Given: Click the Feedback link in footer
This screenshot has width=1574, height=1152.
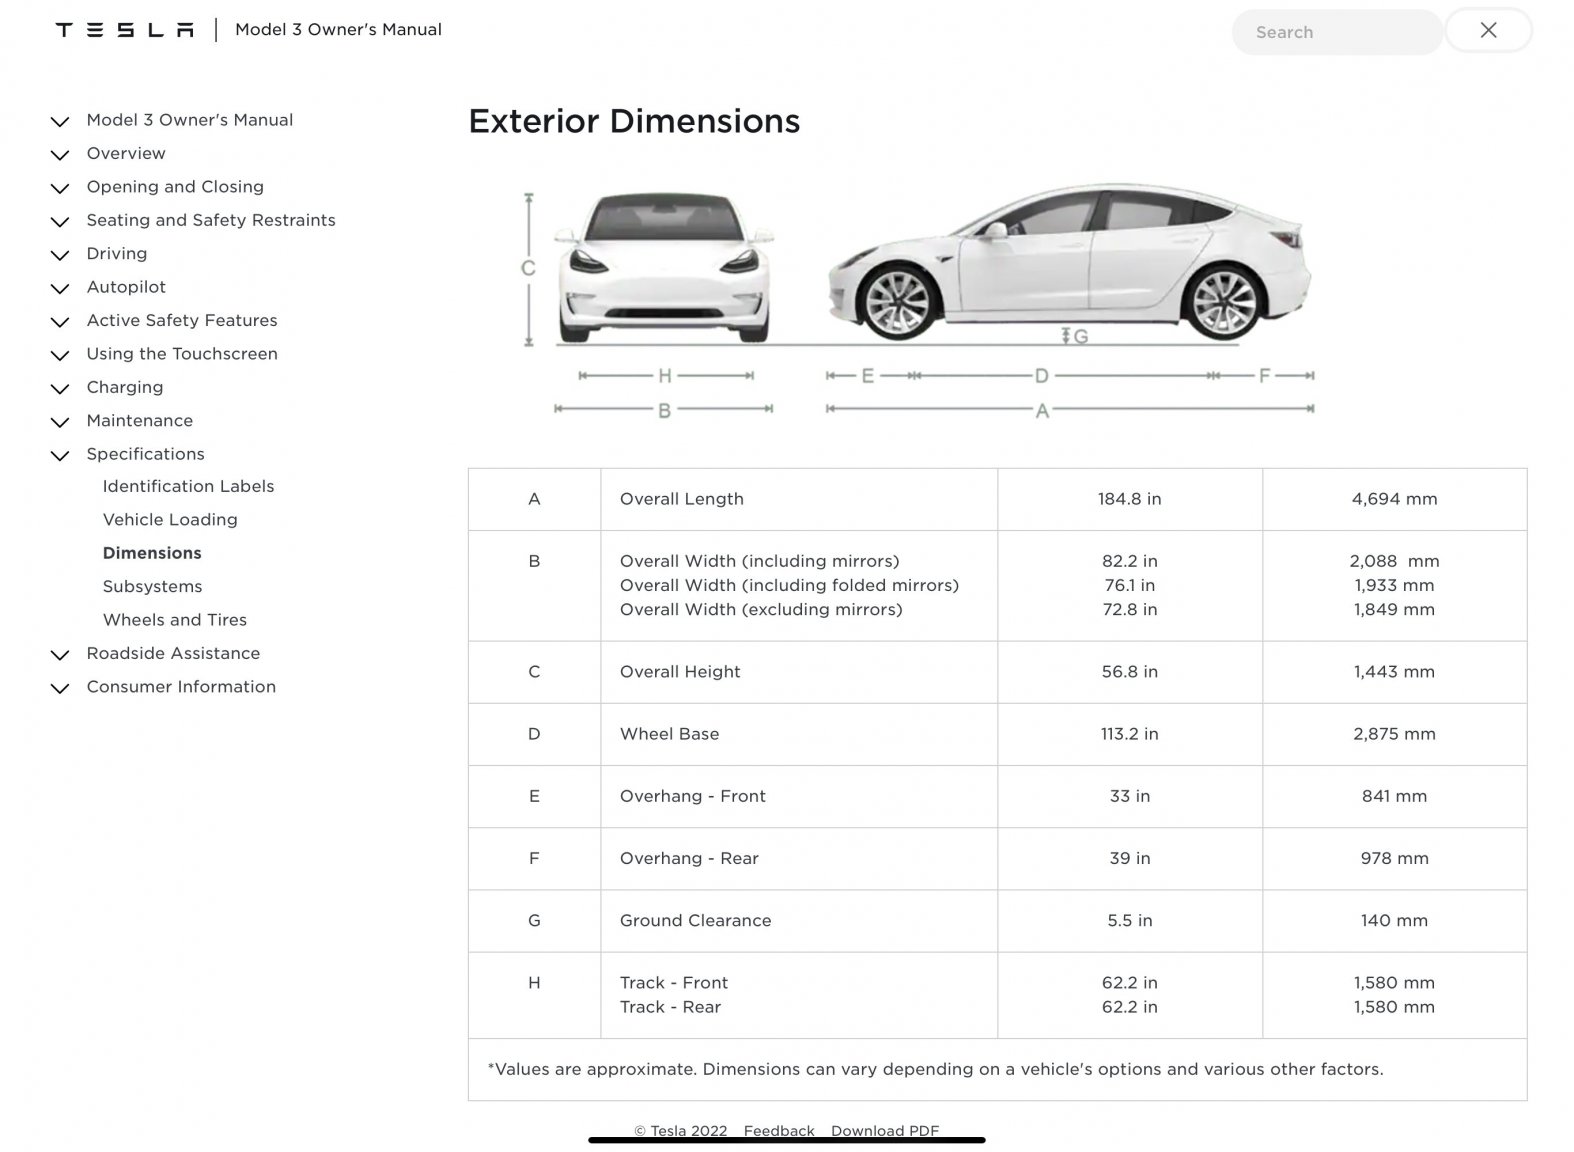Looking at the screenshot, I should (x=778, y=1130).
